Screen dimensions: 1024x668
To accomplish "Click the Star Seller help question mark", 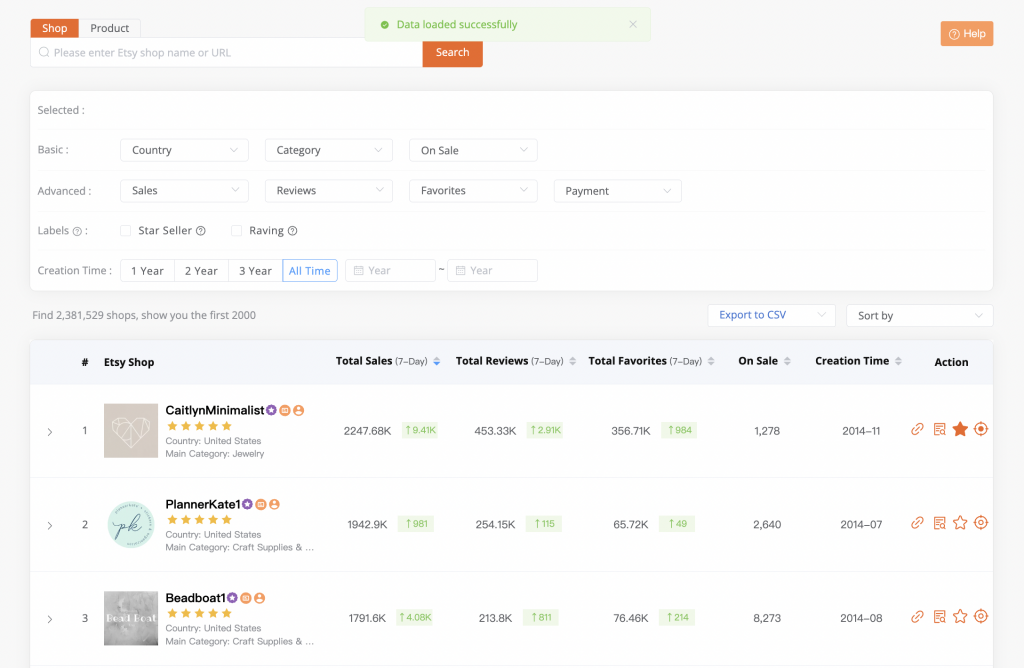I will (x=201, y=231).
